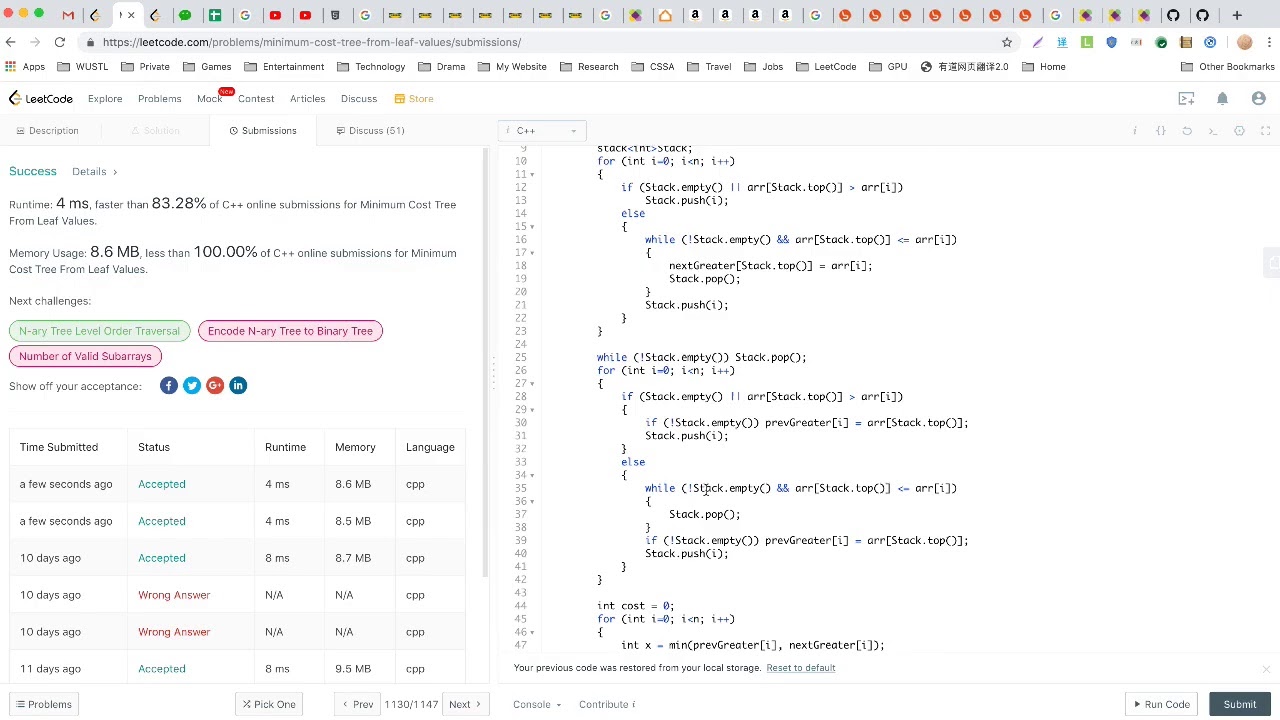
Task: Go to Explore in the navbar
Action: click(x=105, y=99)
